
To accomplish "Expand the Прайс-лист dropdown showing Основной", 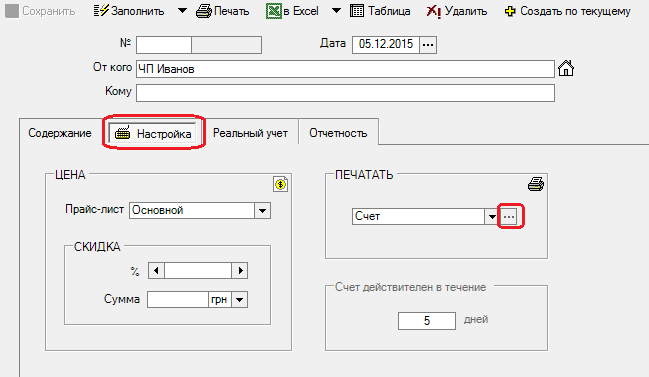I will (262, 211).
